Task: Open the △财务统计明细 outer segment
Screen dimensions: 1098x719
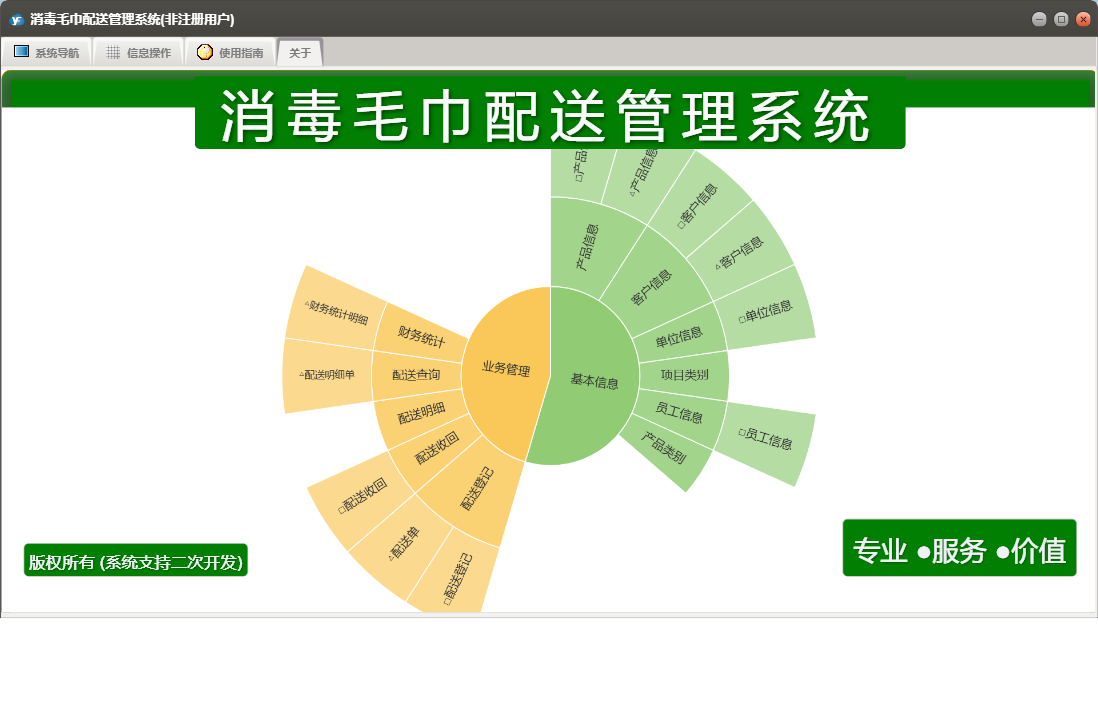Action: click(336, 312)
